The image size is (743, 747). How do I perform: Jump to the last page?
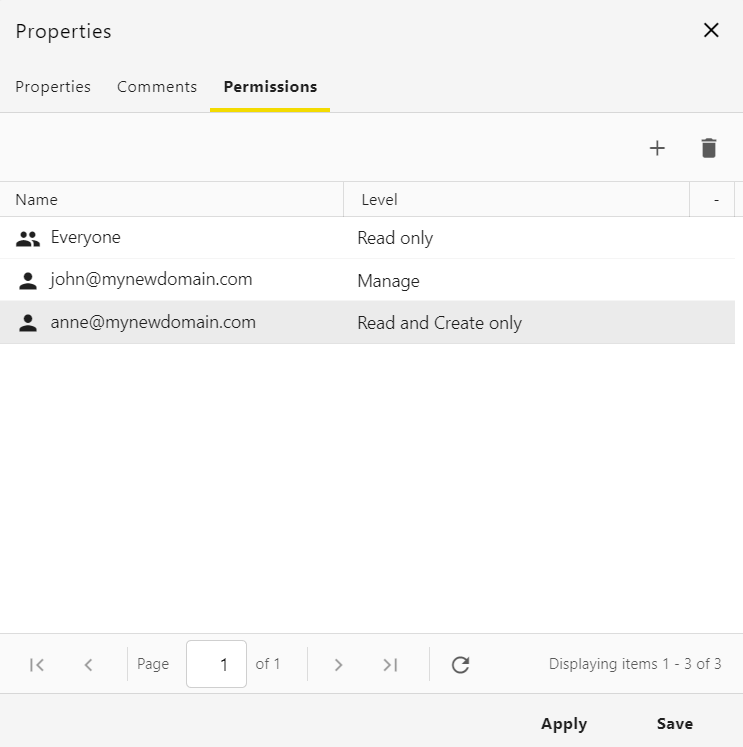[390, 665]
